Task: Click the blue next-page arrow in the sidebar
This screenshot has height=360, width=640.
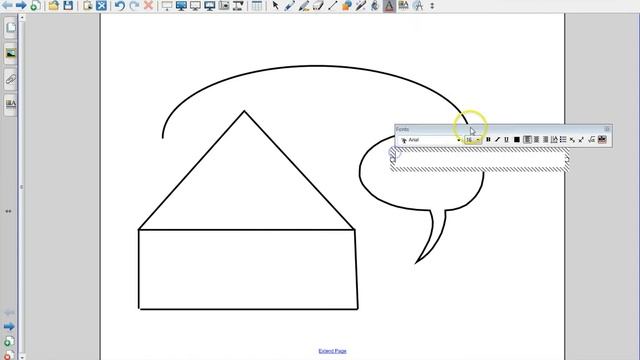Action: pos(9,327)
